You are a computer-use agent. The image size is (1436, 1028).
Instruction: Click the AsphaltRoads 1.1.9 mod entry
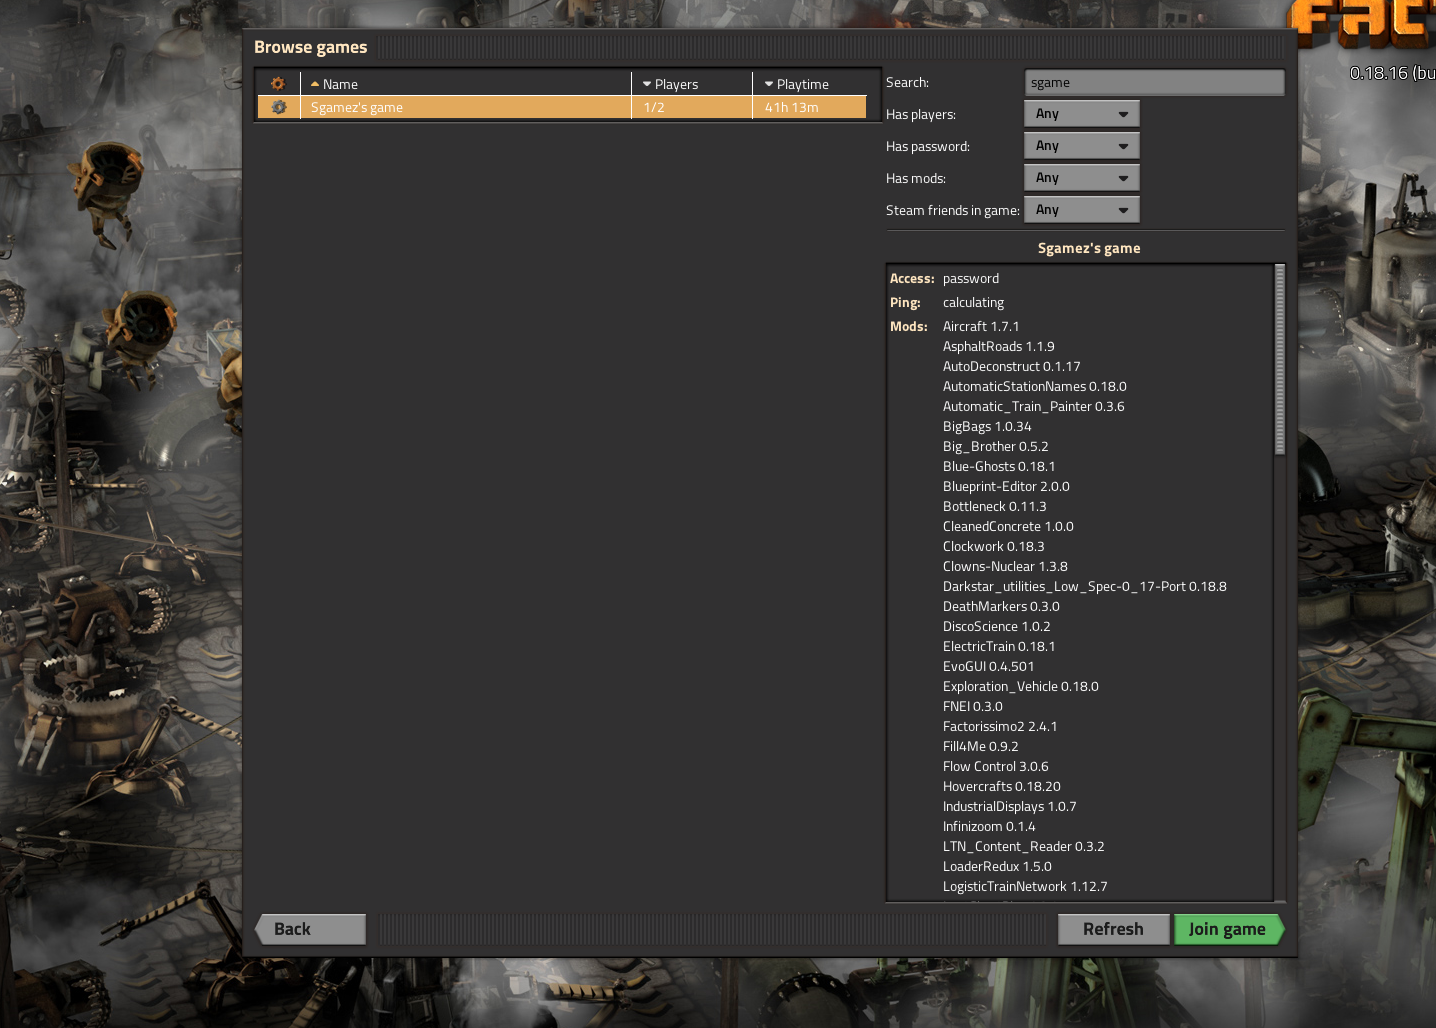tap(998, 346)
